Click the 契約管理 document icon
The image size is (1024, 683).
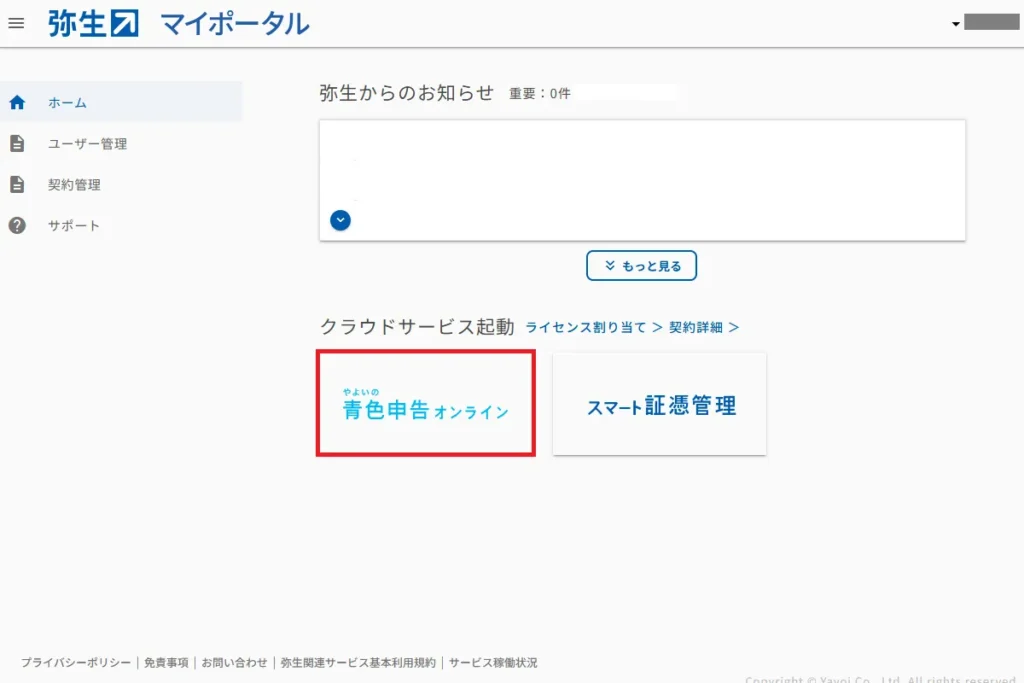coord(18,185)
